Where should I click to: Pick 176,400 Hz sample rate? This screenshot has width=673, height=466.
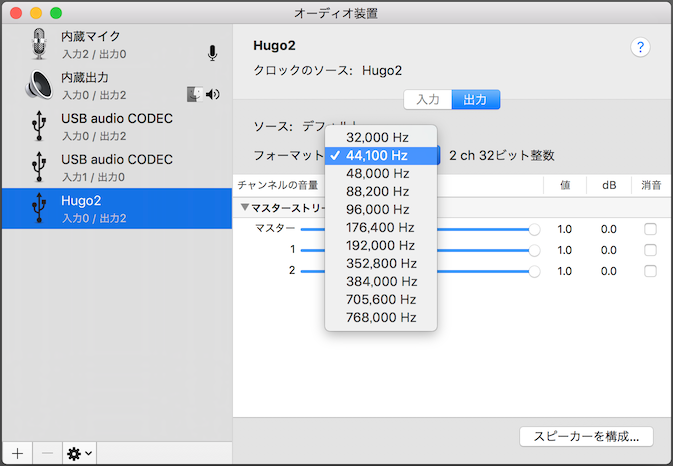[381, 227]
